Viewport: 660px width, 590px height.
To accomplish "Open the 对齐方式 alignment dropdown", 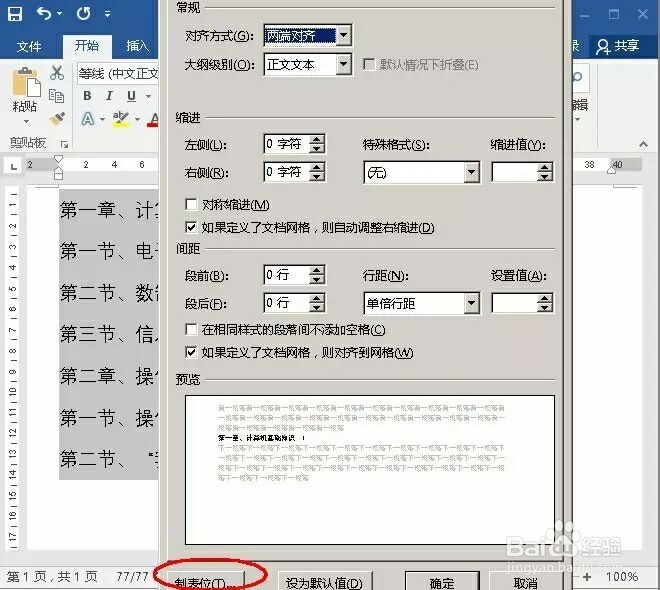I will point(344,35).
